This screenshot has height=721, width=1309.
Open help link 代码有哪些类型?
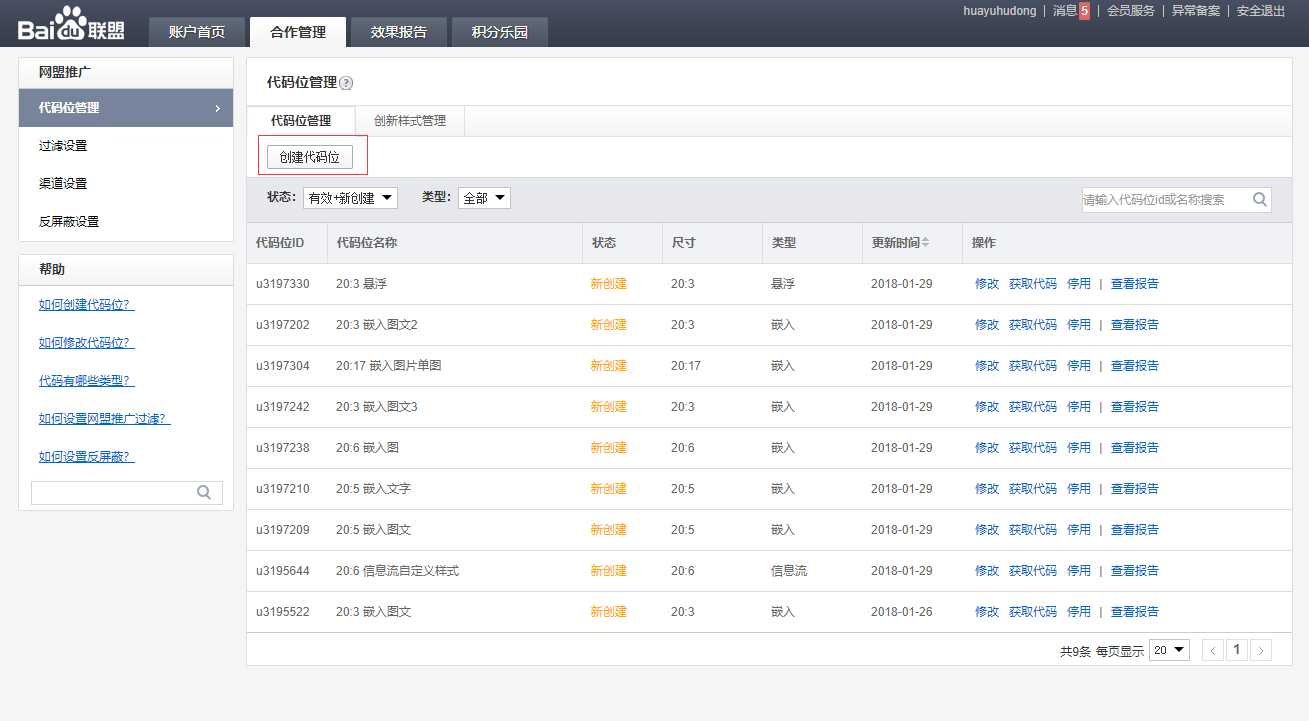pyautogui.click(x=86, y=381)
